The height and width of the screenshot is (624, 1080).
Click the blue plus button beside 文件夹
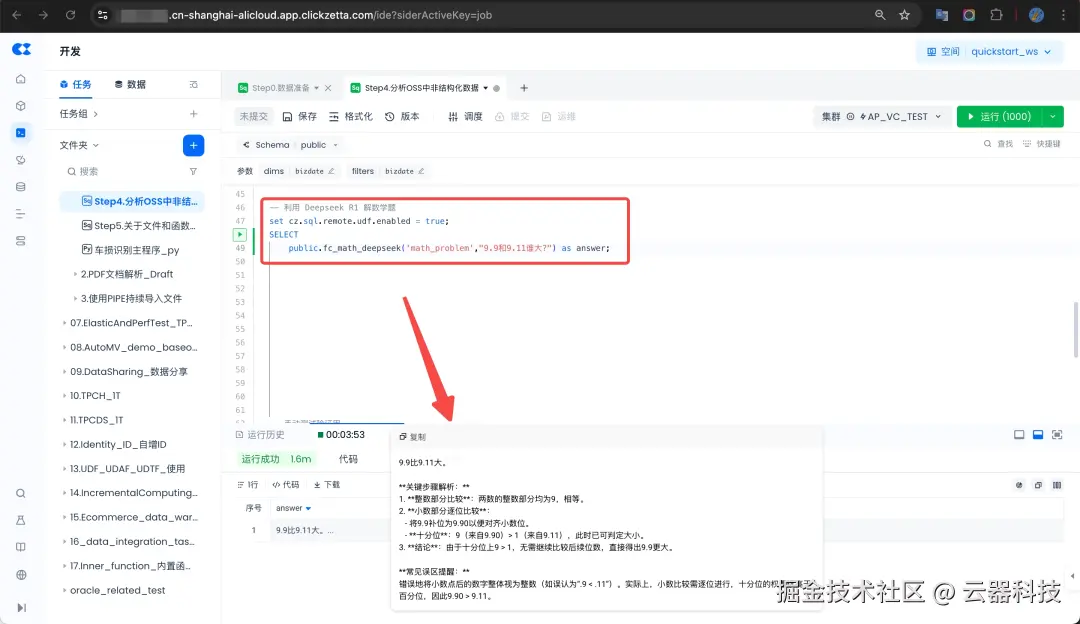click(194, 145)
